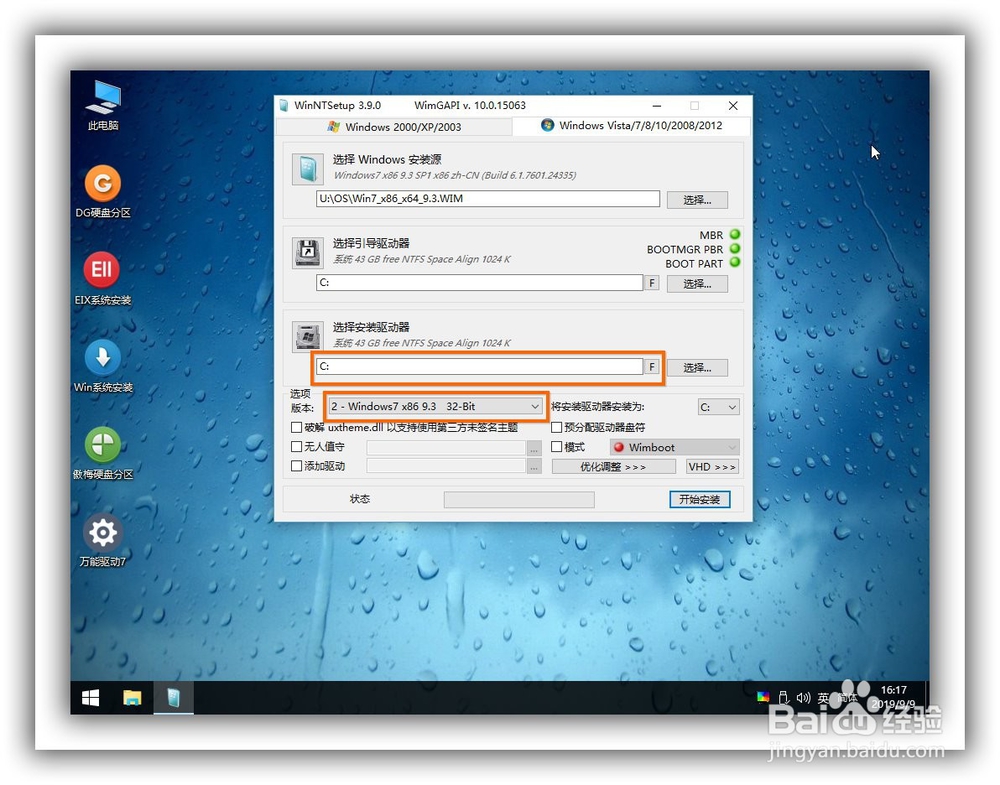Enable the 模式 checkbox
The width and height of the screenshot is (1000, 785).
[x=556, y=446]
